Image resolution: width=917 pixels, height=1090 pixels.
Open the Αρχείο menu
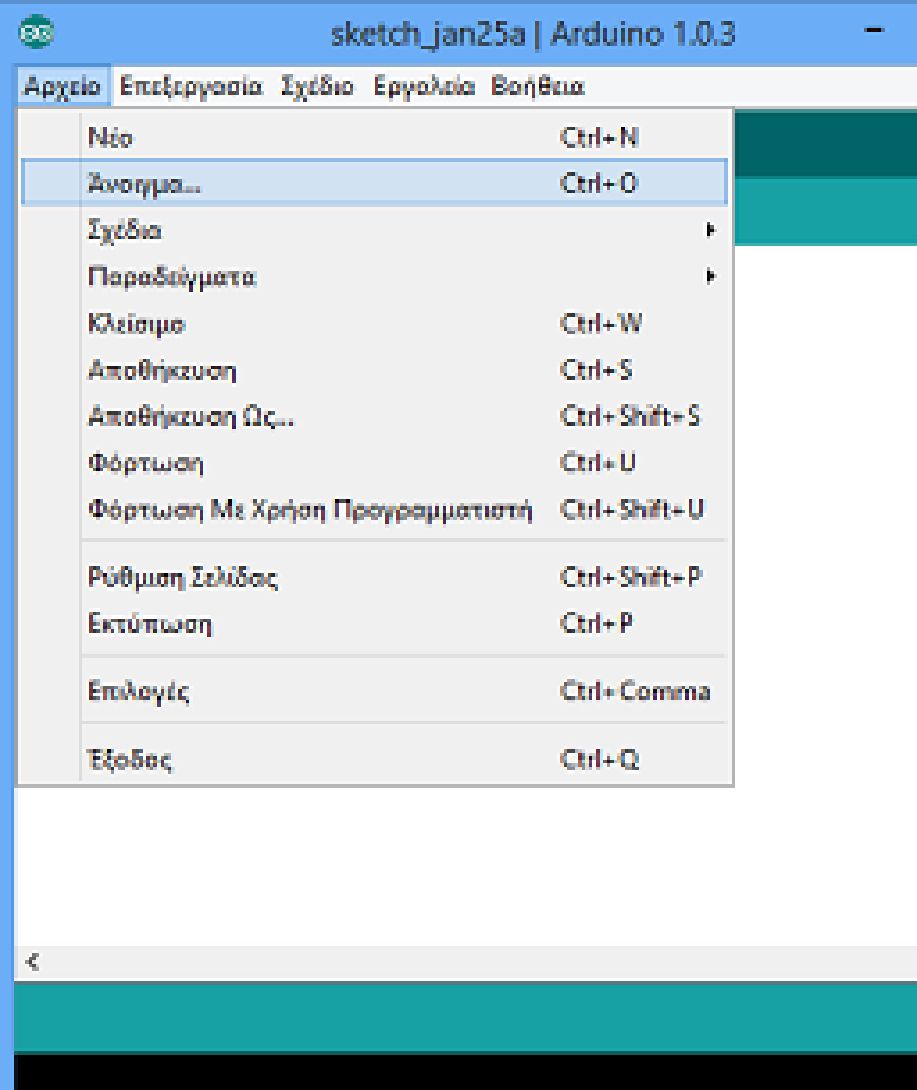pyautogui.click(x=63, y=86)
